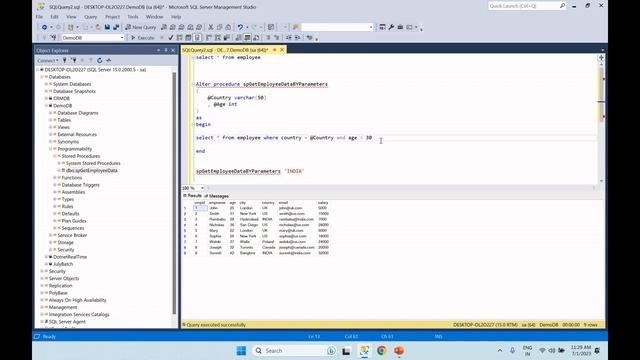Click the Toolbox icon in toolbar

(x=400, y=27)
